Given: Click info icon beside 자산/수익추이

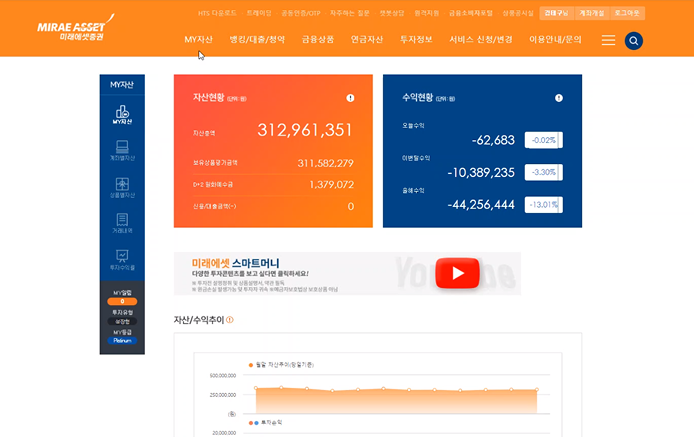Looking at the screenshot, I should 230,320.
